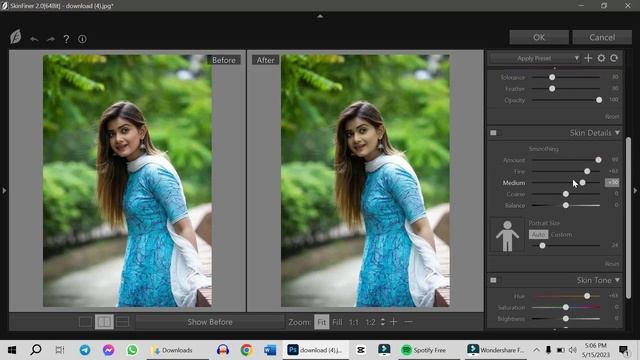The height and width of the screenshot is (360, 640).
Task: Open the taskbar search icon
Action: 36,350
